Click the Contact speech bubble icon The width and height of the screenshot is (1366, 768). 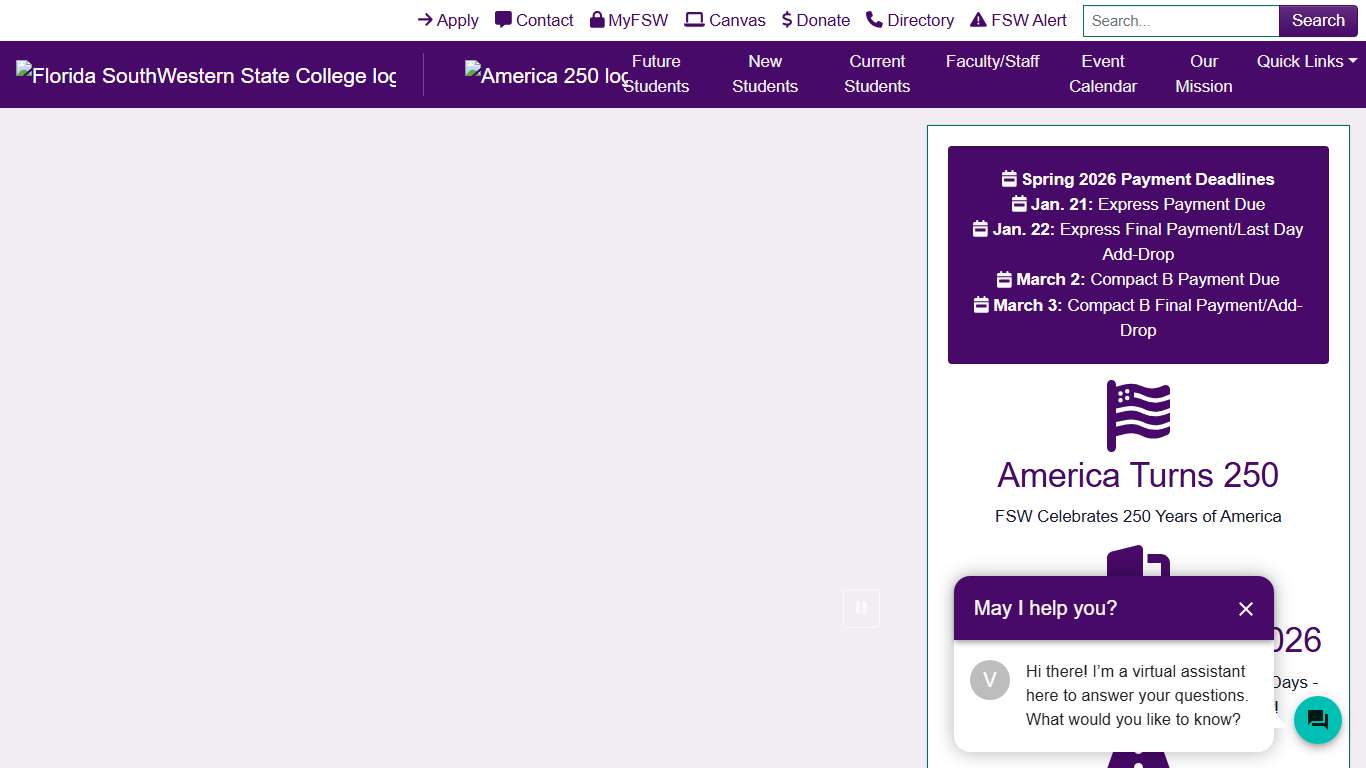coord(501,19)
